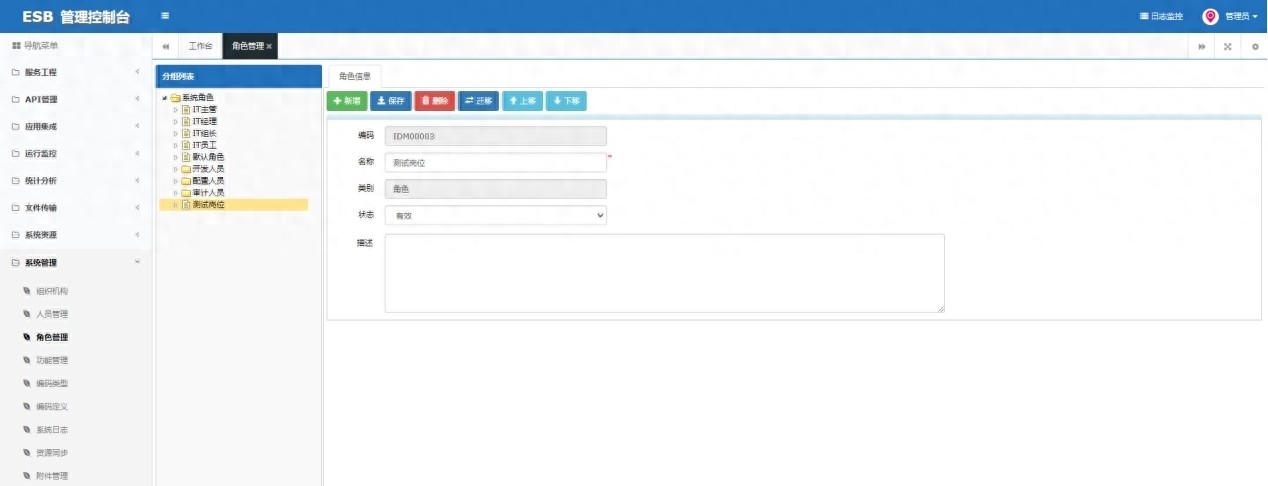Open 人员管理 in the sidebar
The height and width of the screenshot is (486, 1268).
[52, 314]
